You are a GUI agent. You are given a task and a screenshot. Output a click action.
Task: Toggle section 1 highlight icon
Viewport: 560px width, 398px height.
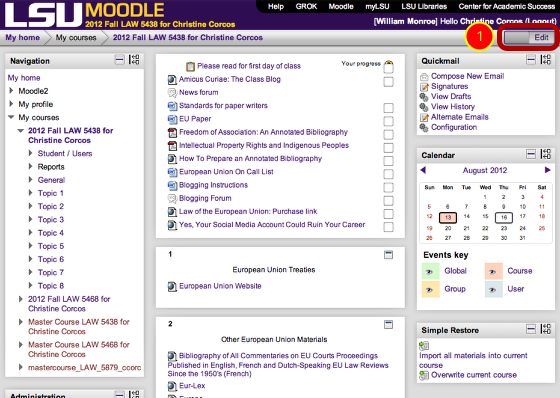[388, 255]
